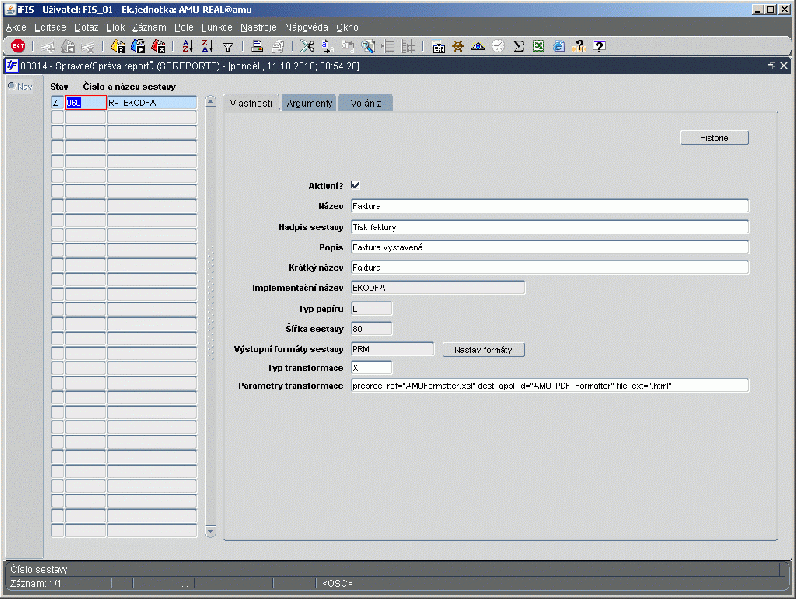
Task: Click the question mark help icon
Action: [x=599, y=46]
